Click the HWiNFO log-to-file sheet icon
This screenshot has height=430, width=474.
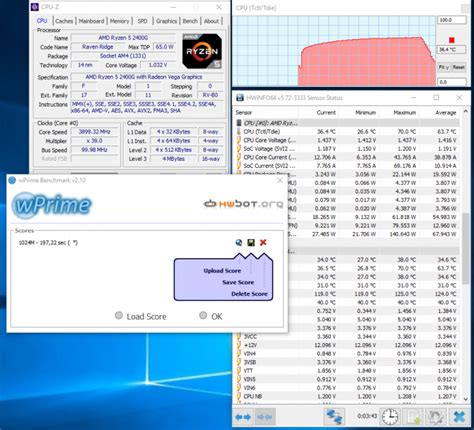tap(413, 417)
